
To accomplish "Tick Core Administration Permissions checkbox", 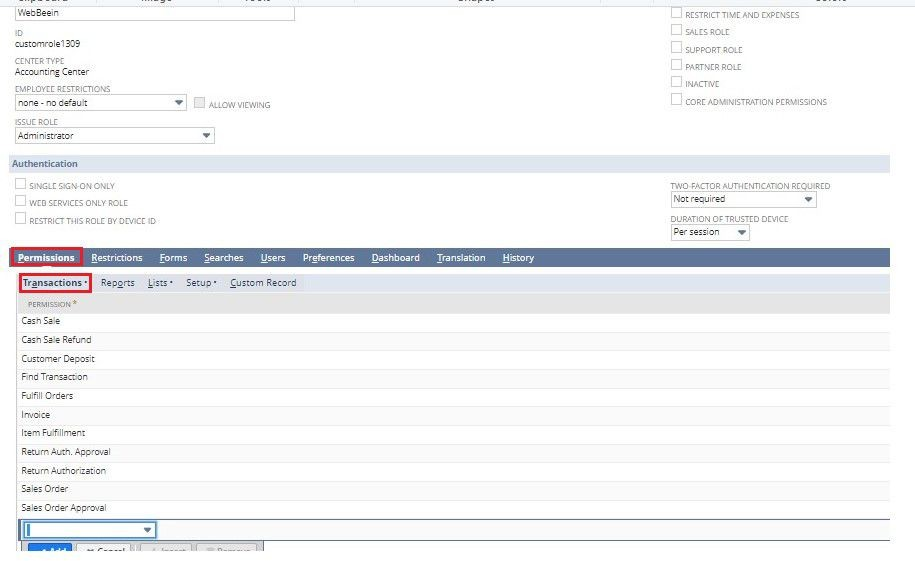I will pos(677,101).
